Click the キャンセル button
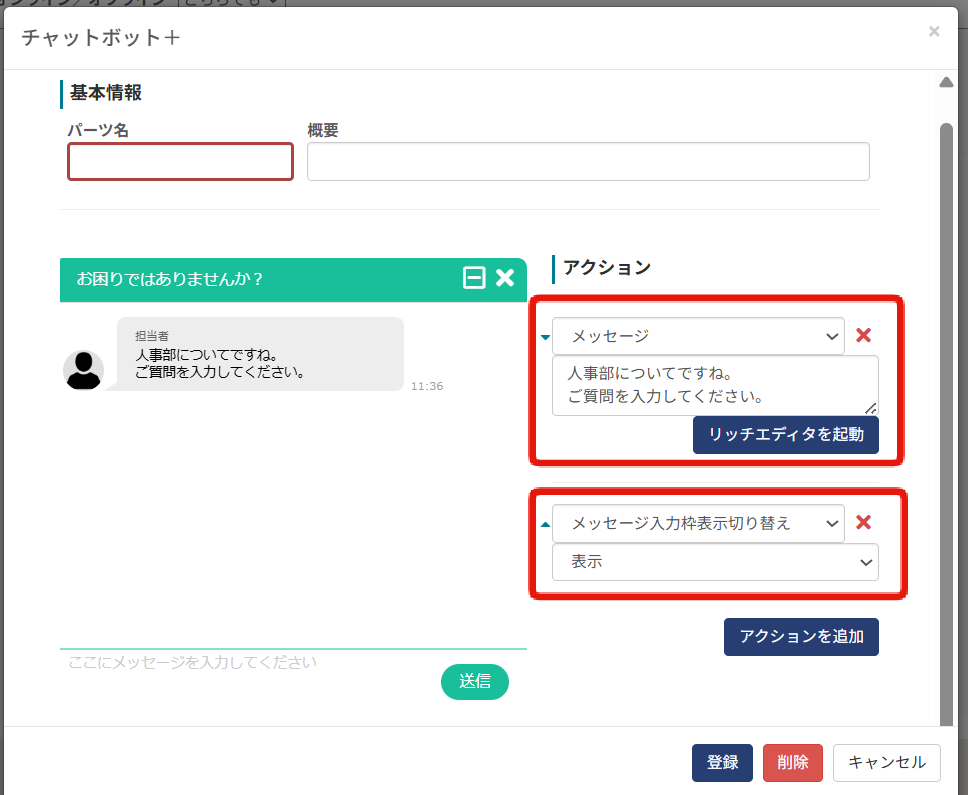This screenshot has height=795, width=968. pyautogui.click(x=887, y=762)
